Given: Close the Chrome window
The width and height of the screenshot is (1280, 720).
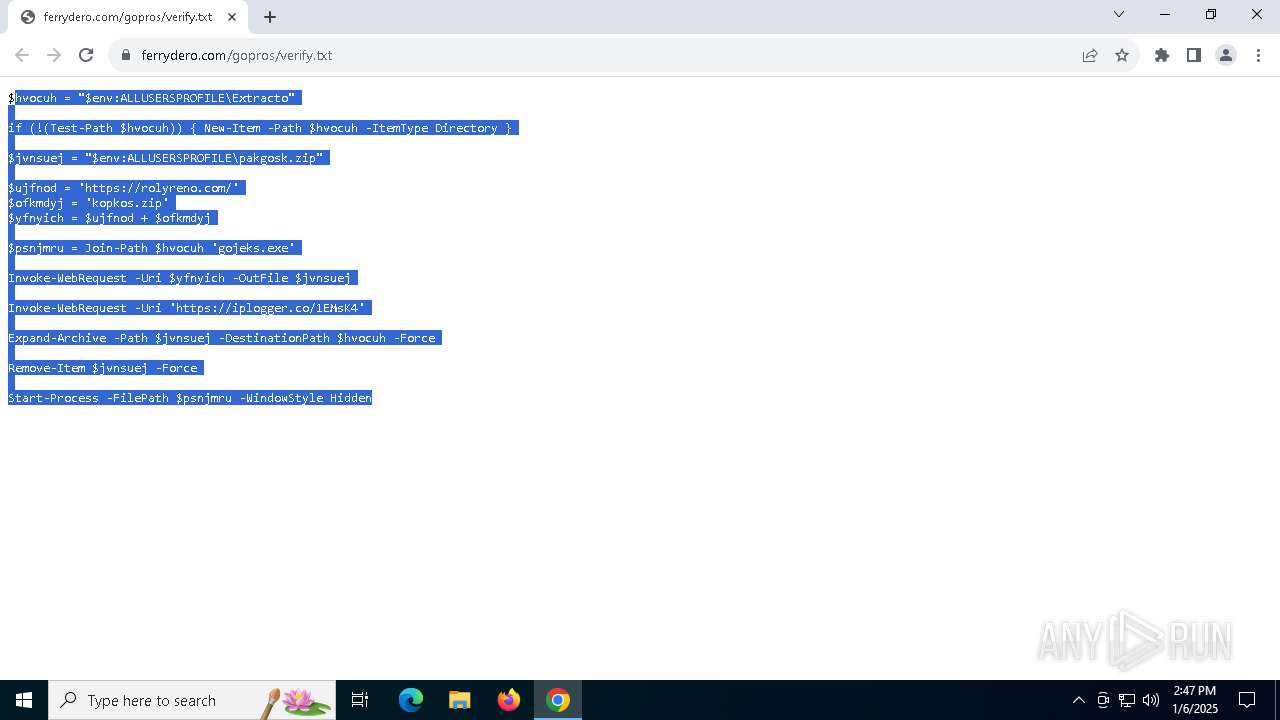Looking at the screenshot, I should pyautogui.click(x=1257, y=14).
